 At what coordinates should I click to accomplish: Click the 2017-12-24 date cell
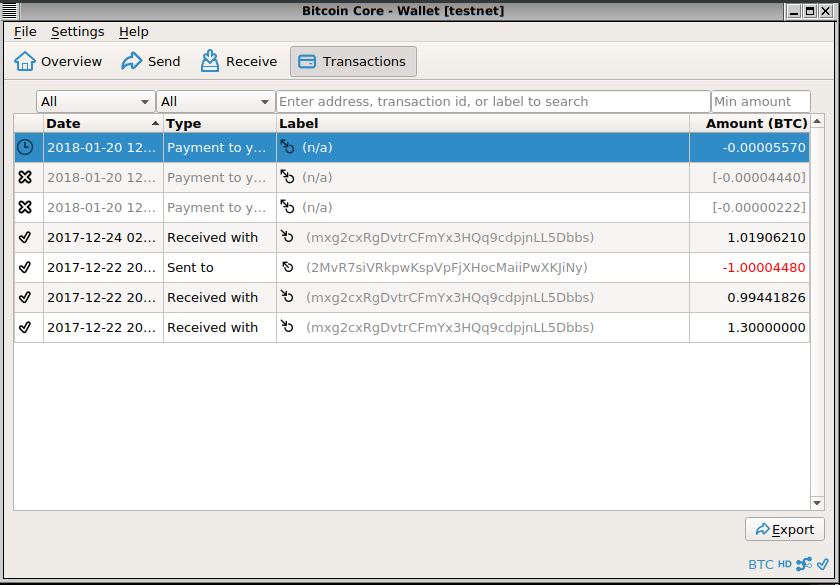(103, 237)
